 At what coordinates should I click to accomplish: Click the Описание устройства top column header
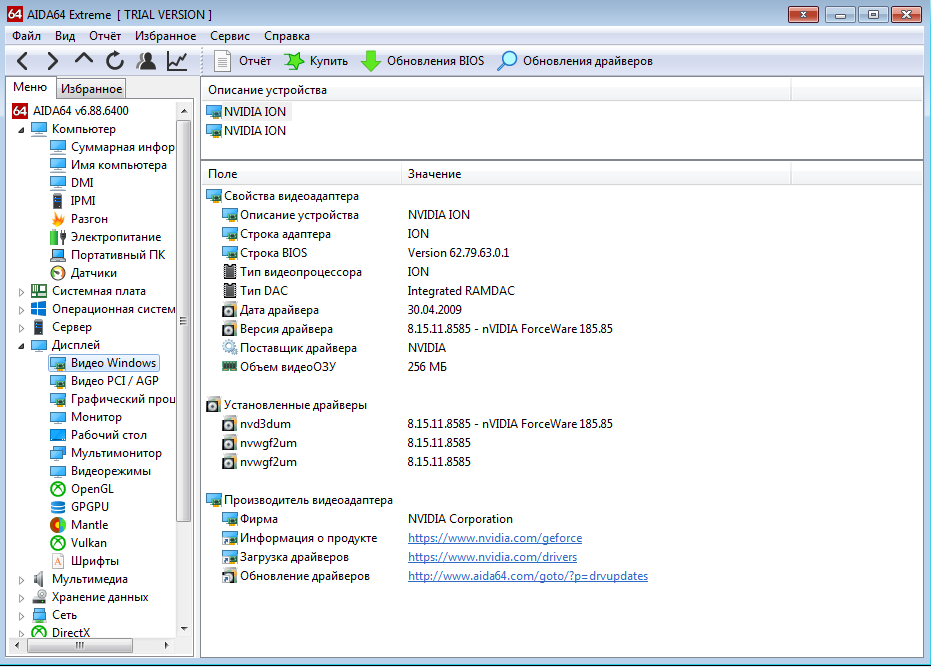pyautogui.click(x=496, y=90)
